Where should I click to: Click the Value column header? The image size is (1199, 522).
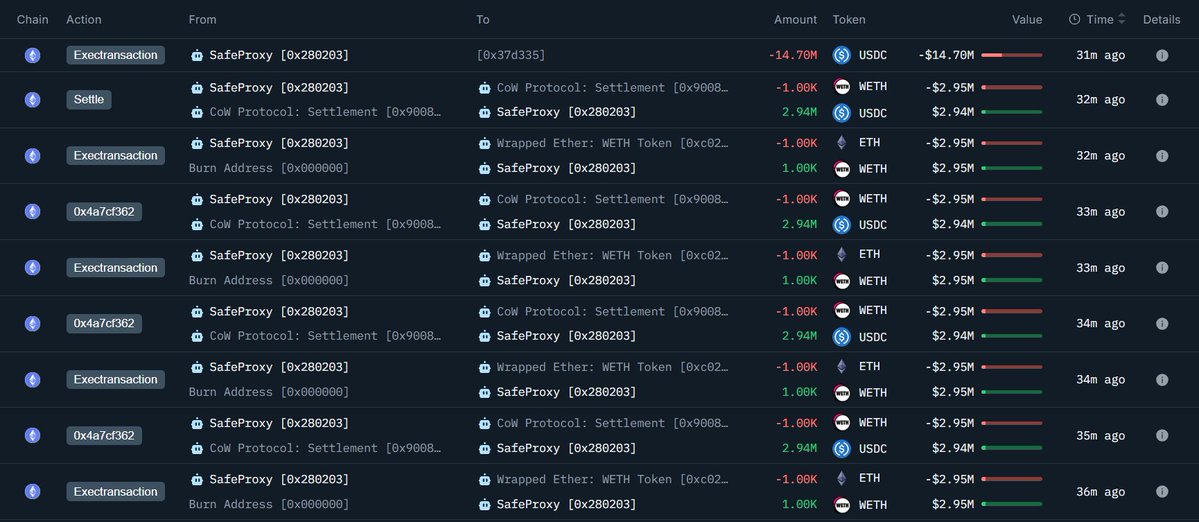(1026, 19)
